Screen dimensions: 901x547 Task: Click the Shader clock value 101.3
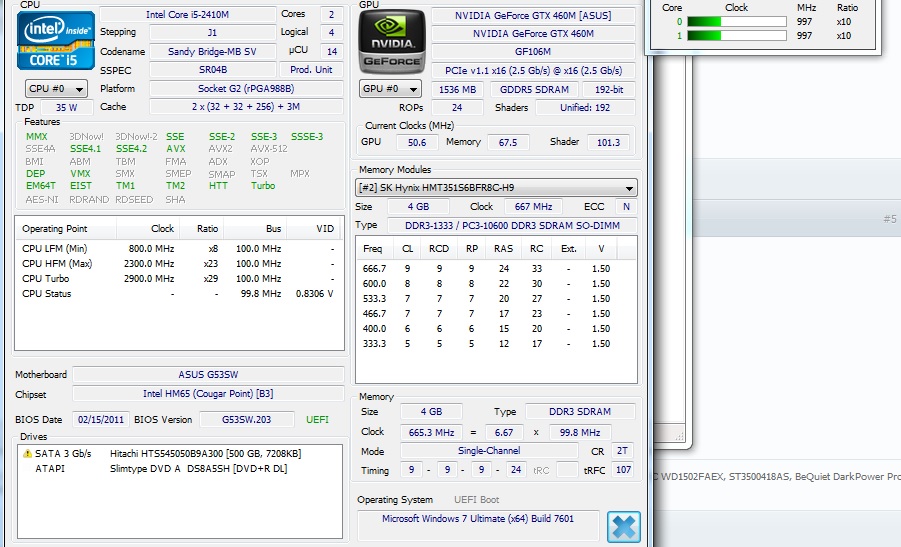(x=609, y=142)
